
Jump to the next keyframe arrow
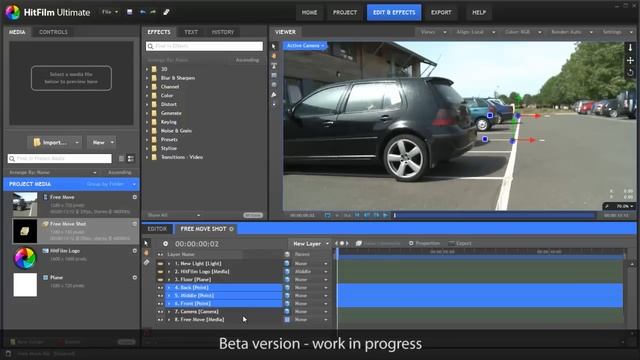tap(347, 243)
